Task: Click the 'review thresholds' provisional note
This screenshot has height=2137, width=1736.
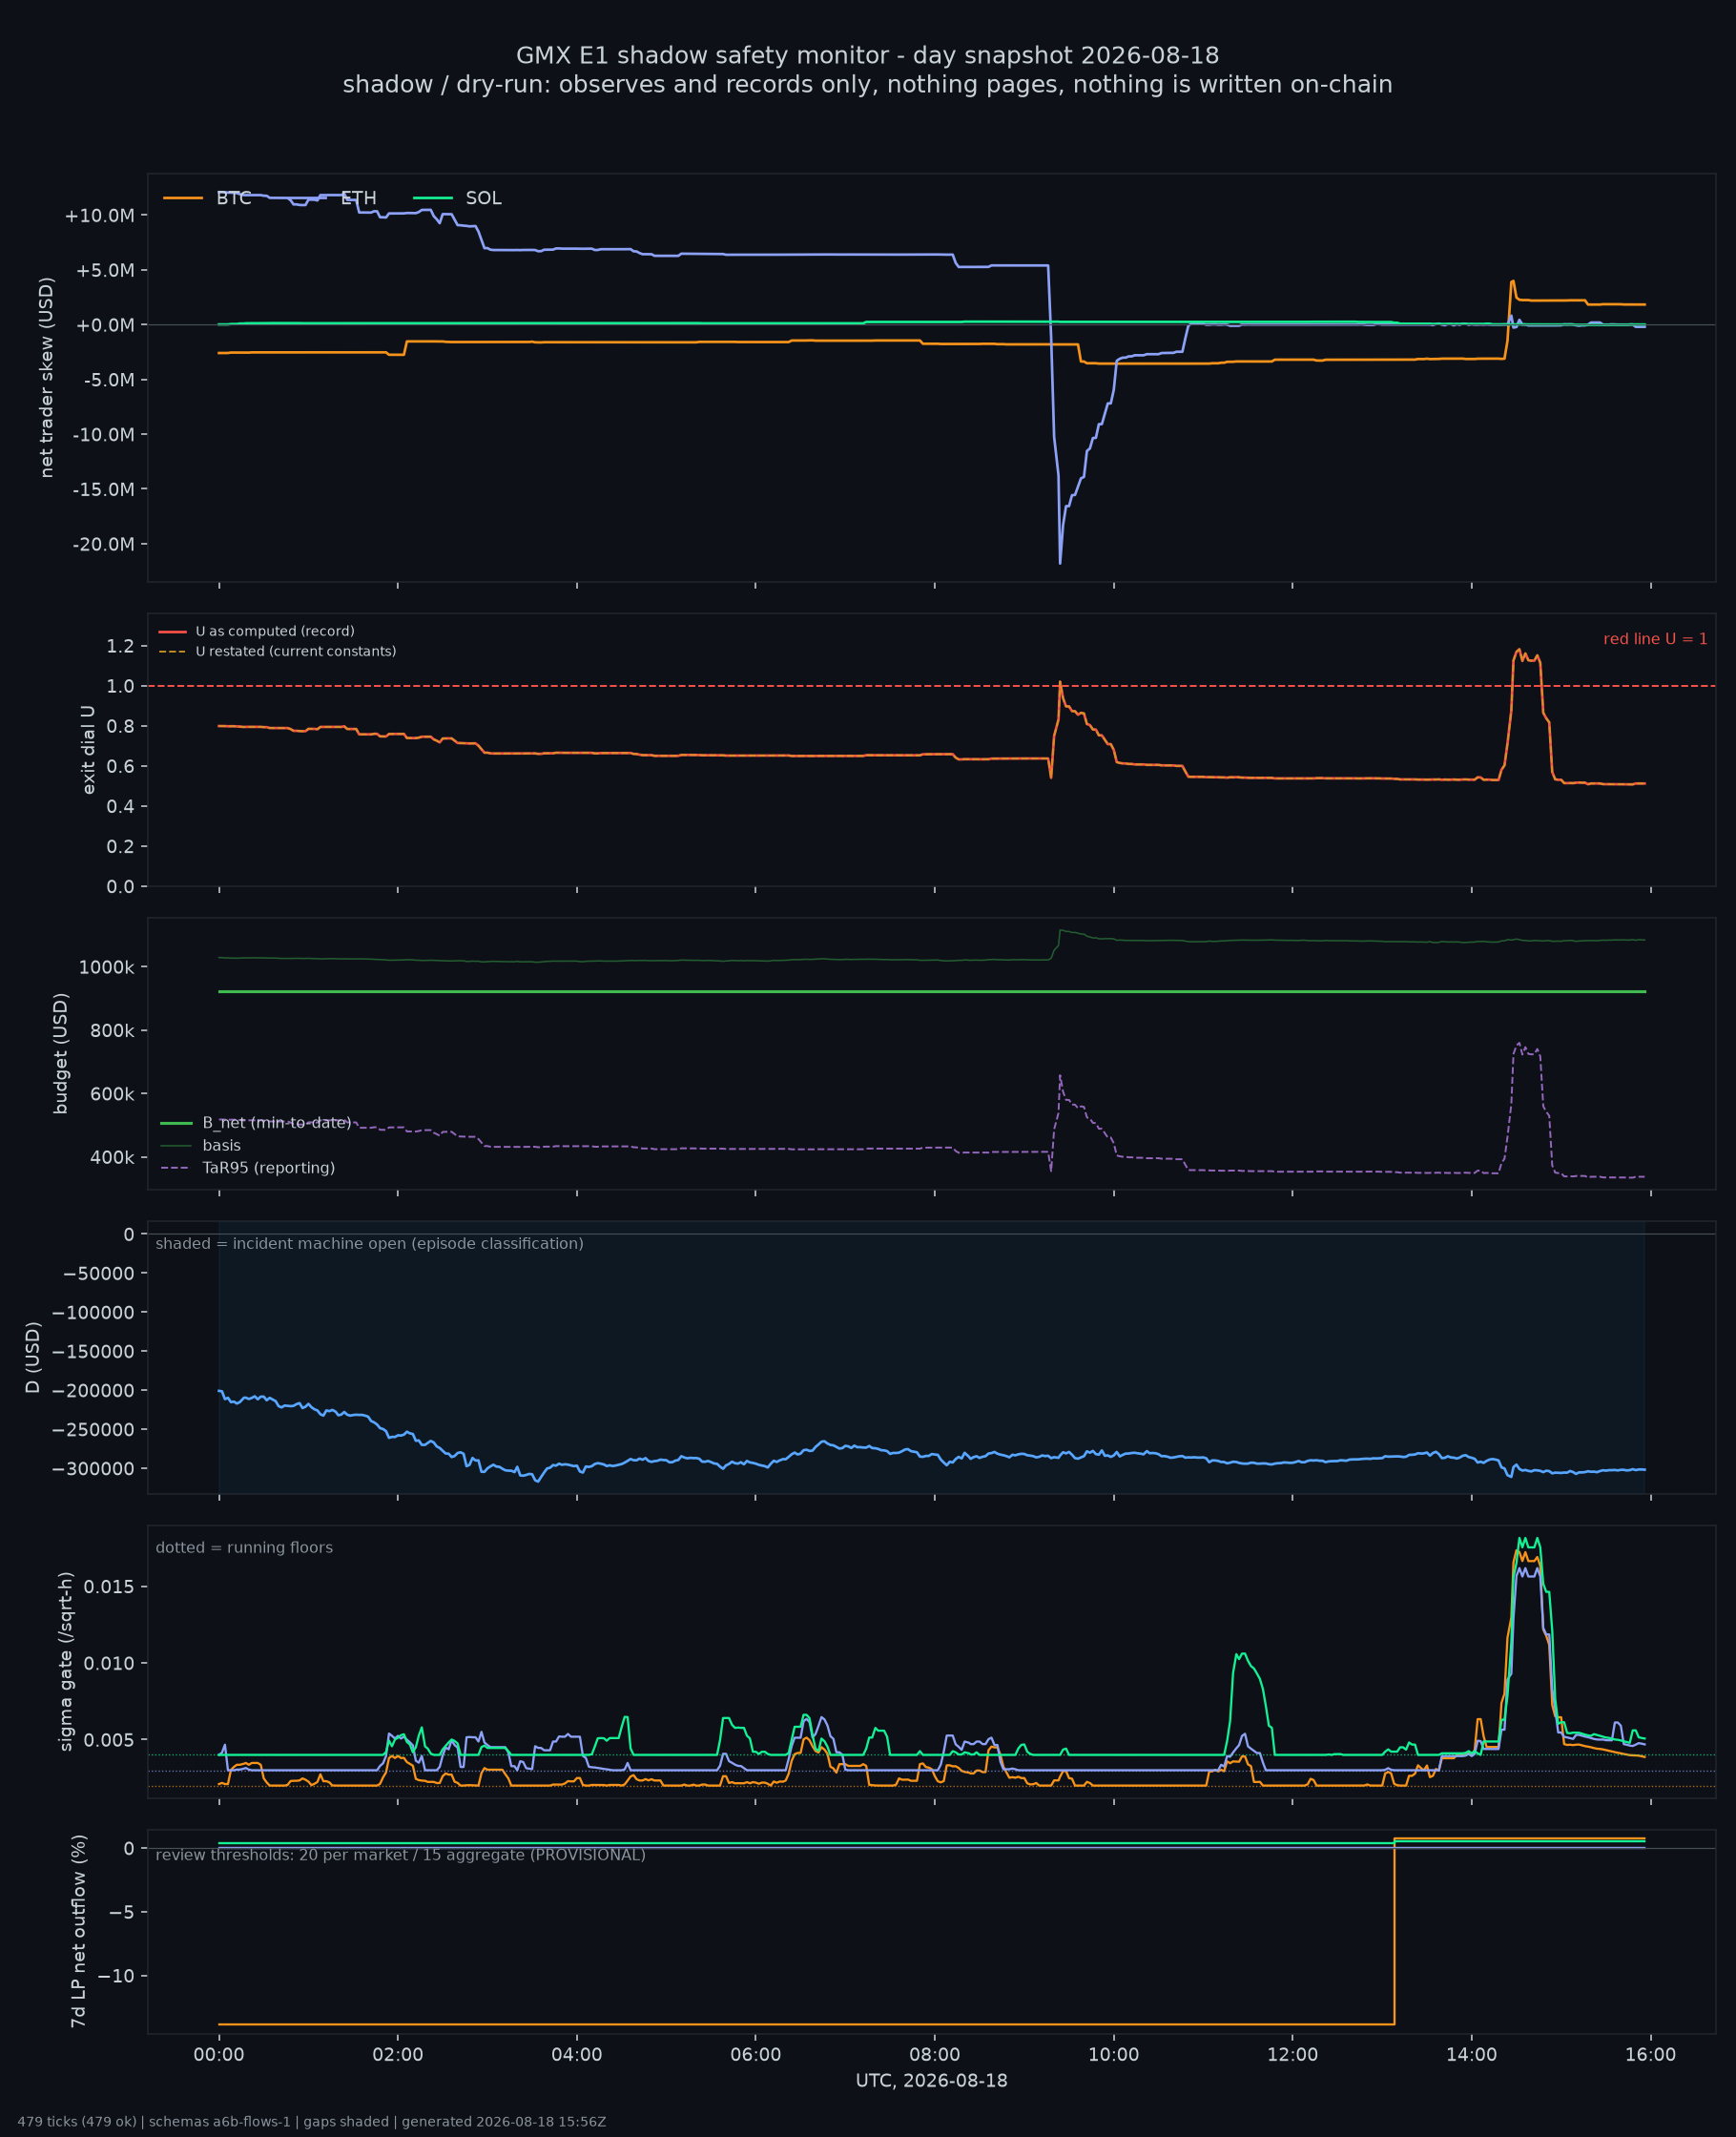Action: pos(401,1856)
